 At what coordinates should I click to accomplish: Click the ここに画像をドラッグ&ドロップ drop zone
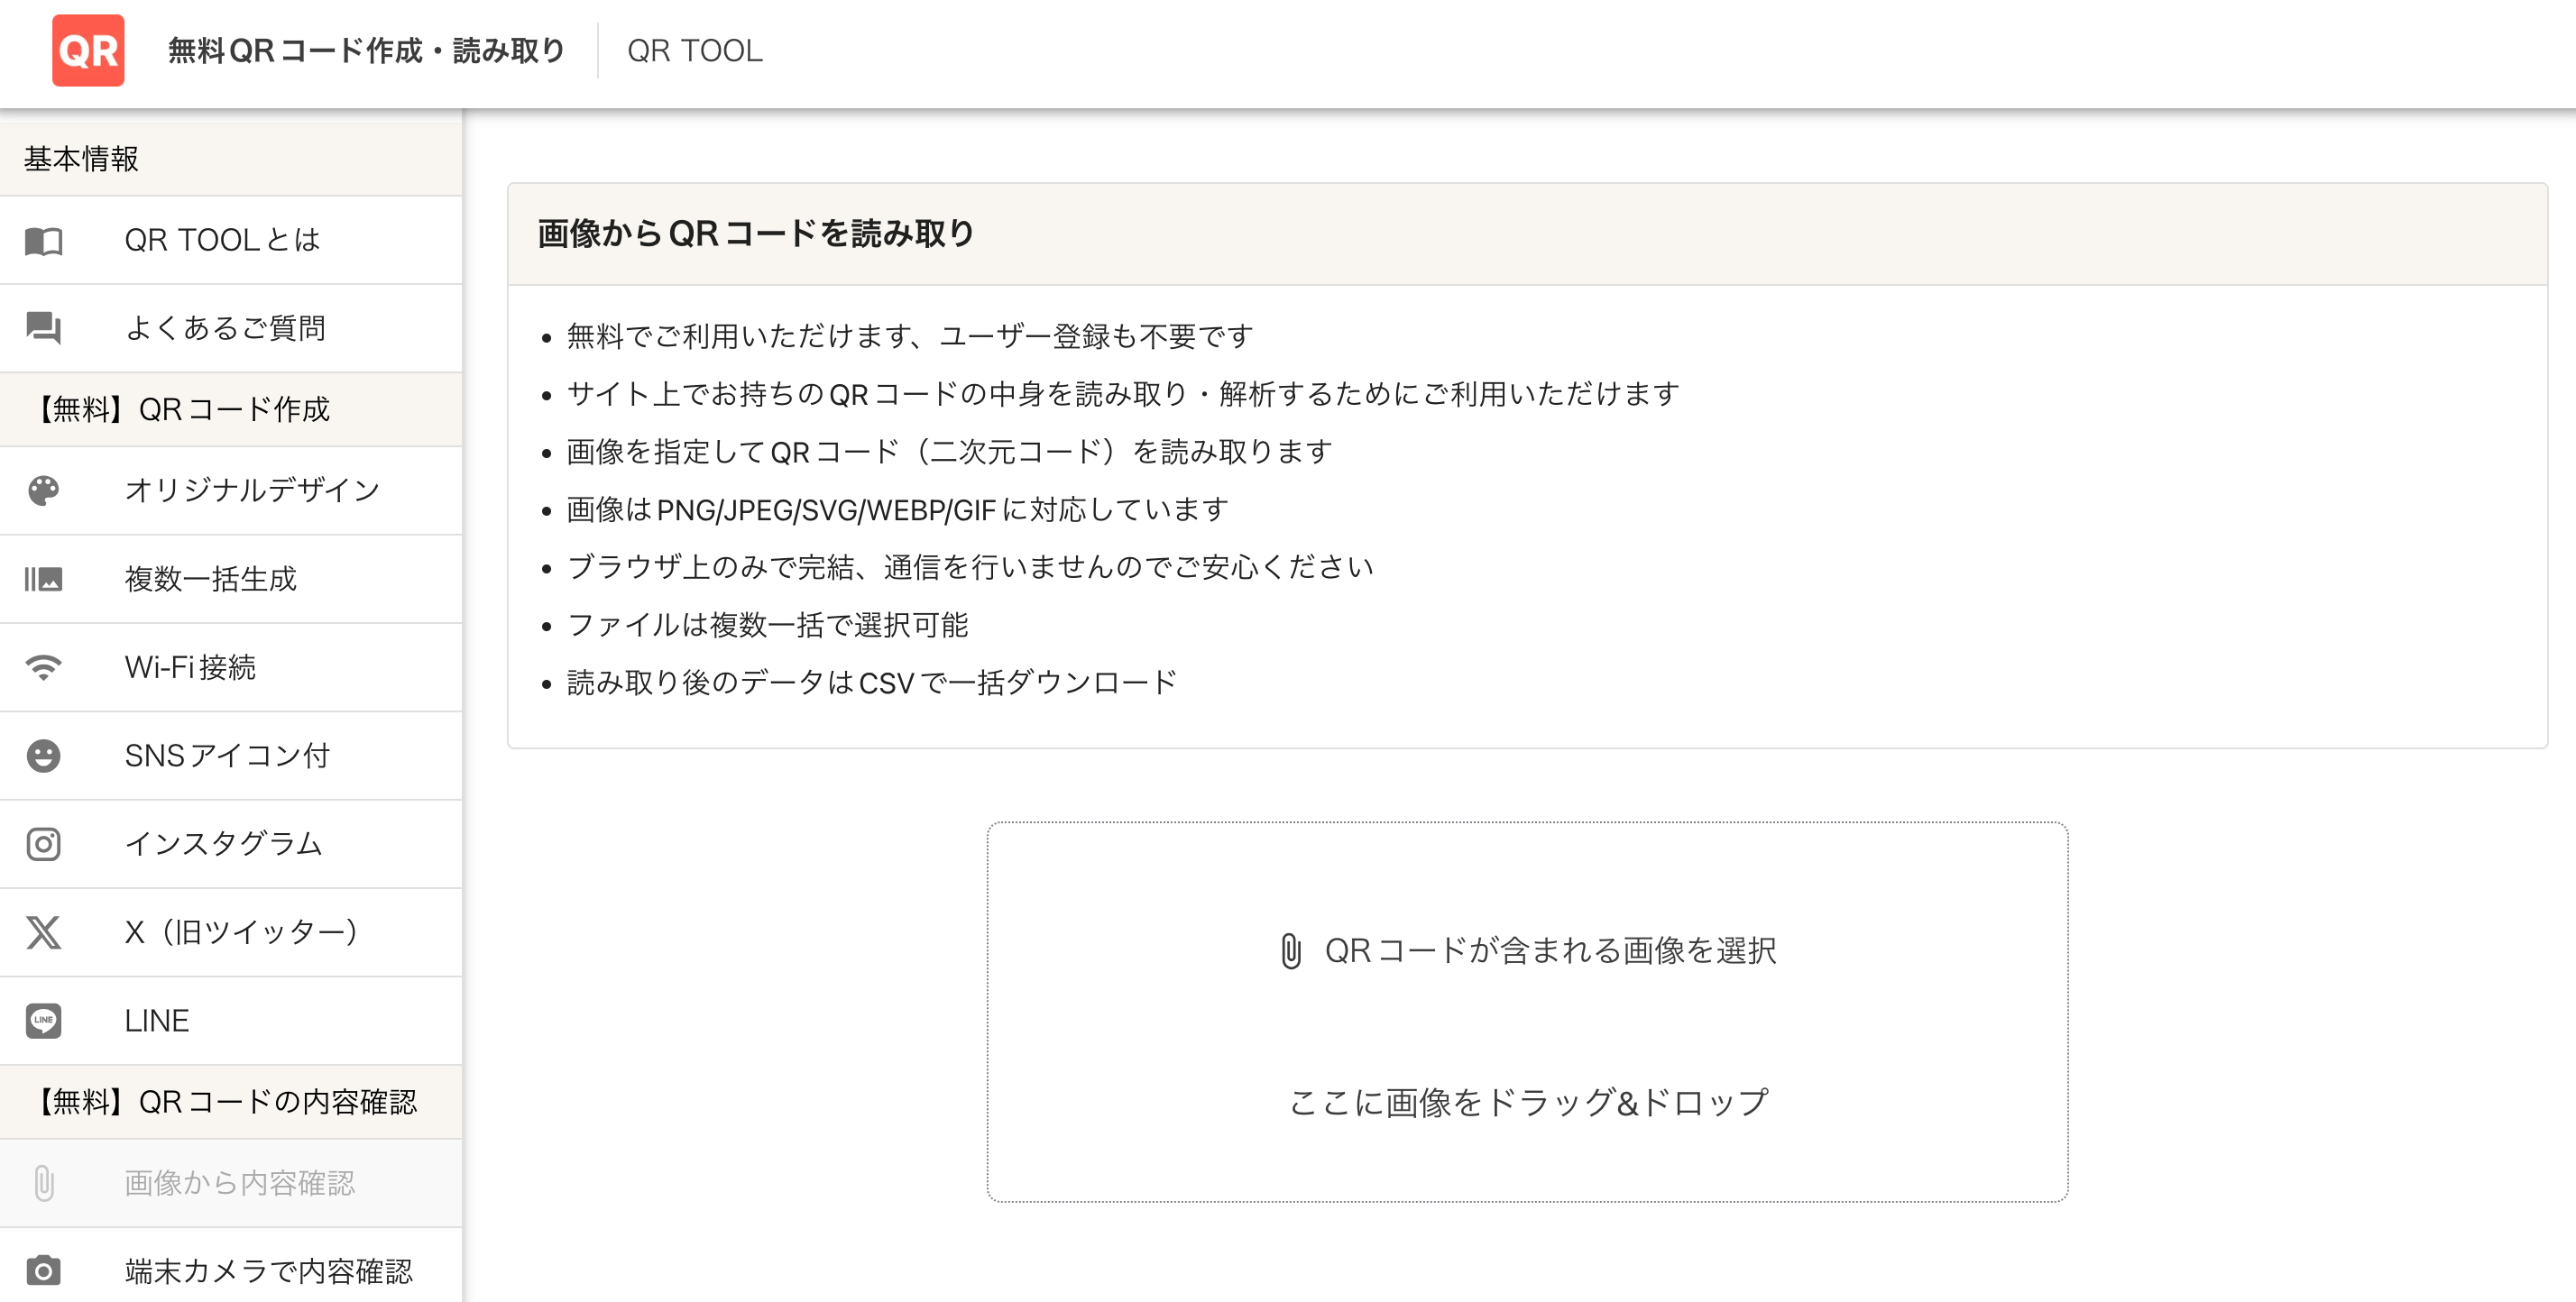pos(1528,1102)
